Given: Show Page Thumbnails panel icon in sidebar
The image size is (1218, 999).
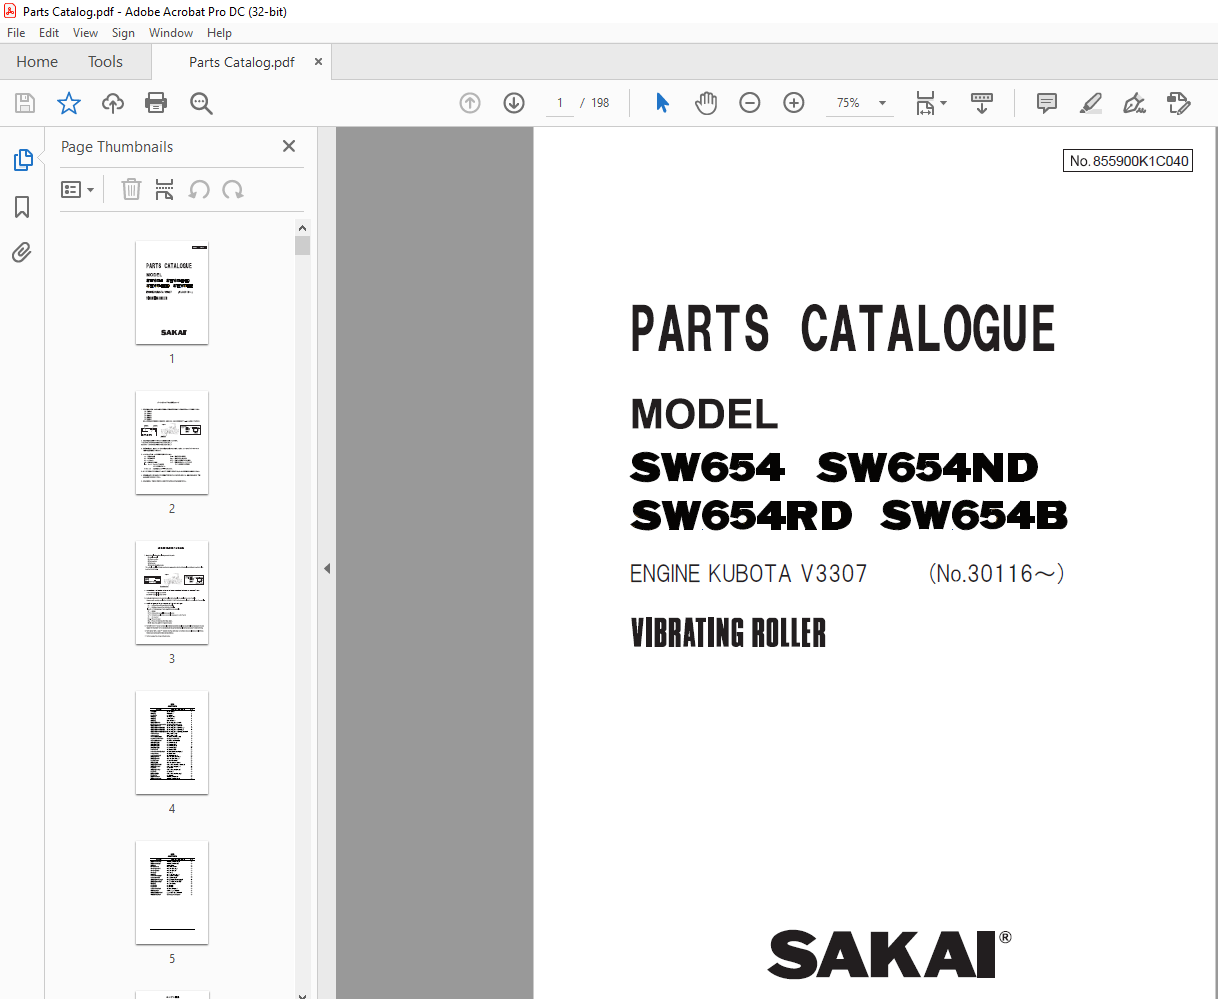Looking at the screenshot, I should point(22,160).
